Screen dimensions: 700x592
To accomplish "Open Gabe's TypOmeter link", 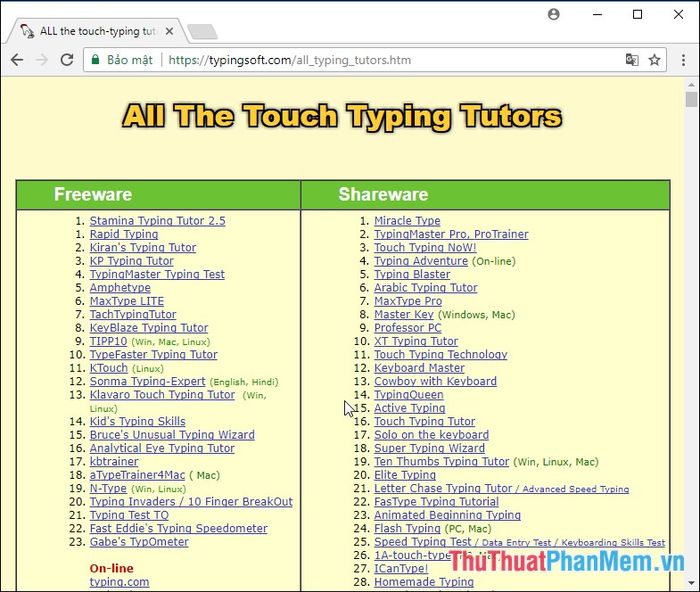I will pos(139,542).
